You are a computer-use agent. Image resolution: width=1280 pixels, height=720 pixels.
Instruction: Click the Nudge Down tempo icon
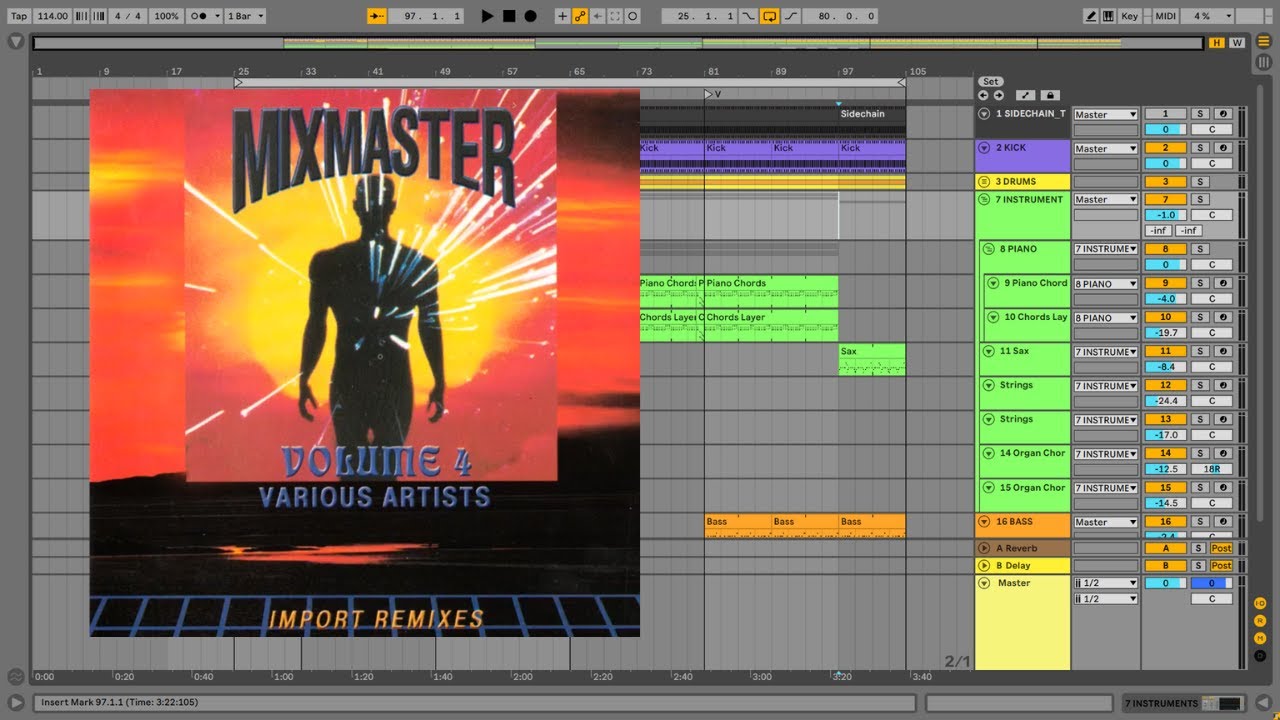pos(83,16)
